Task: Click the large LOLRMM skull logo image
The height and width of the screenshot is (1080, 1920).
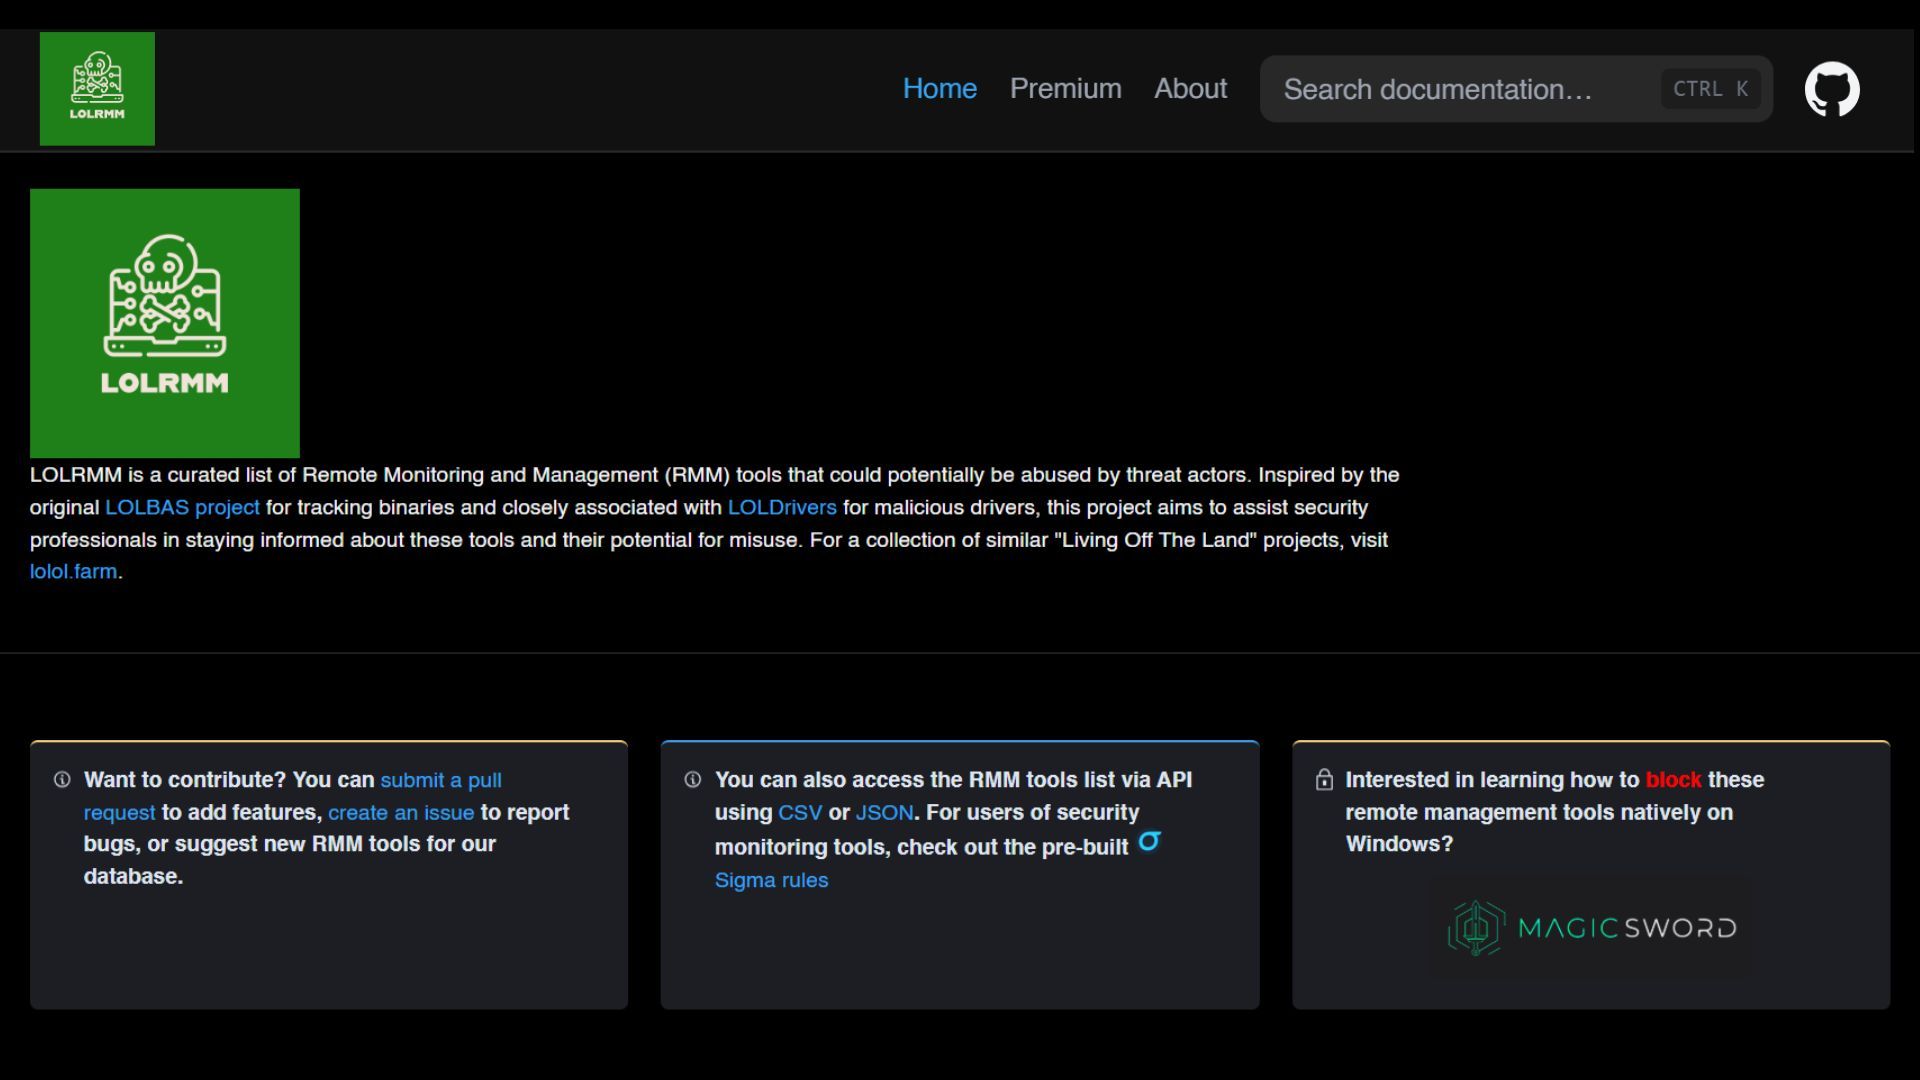Action: point(165,323)
